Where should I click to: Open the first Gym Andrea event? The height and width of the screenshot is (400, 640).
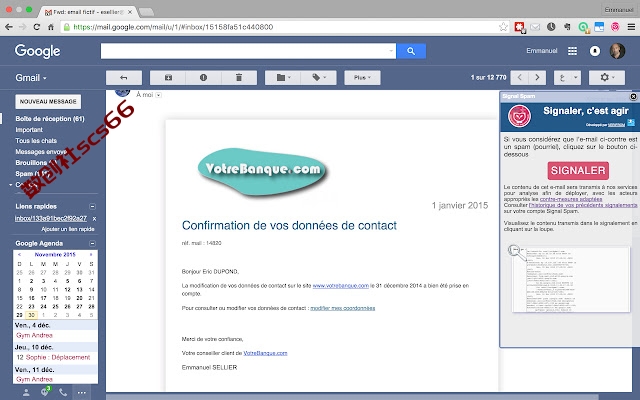pos(34,336)
